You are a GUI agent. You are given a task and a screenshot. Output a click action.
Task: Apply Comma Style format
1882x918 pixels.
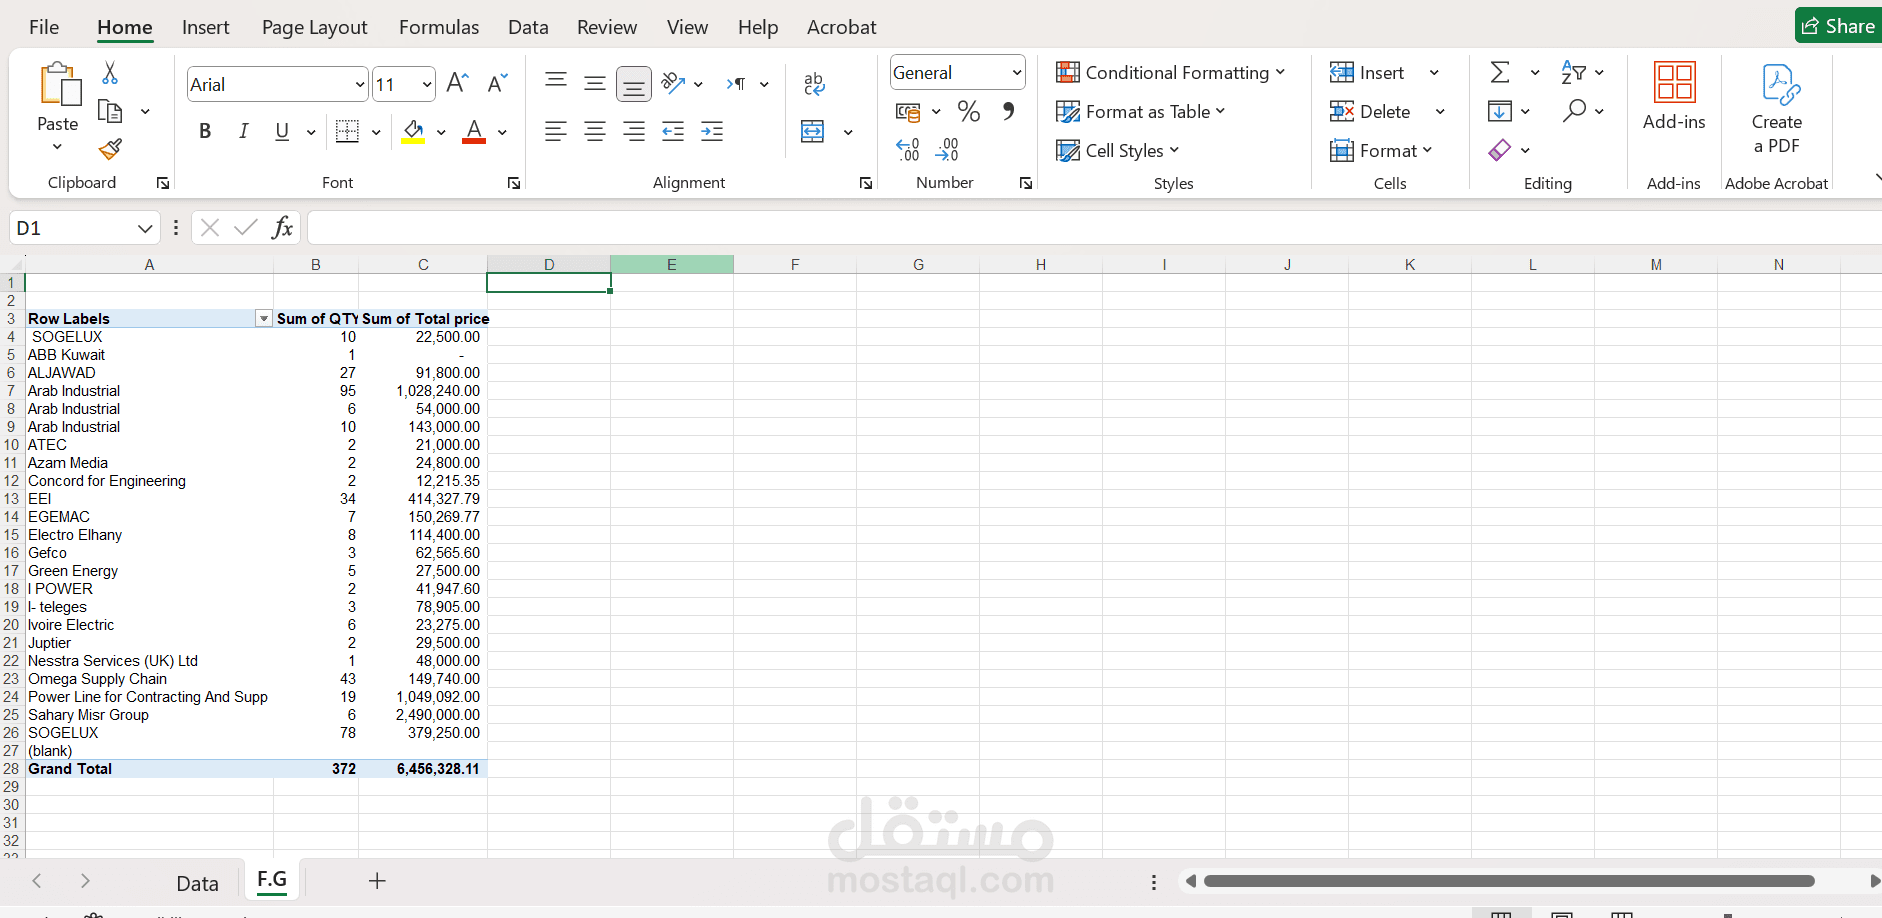click(x=1008, y=111)
